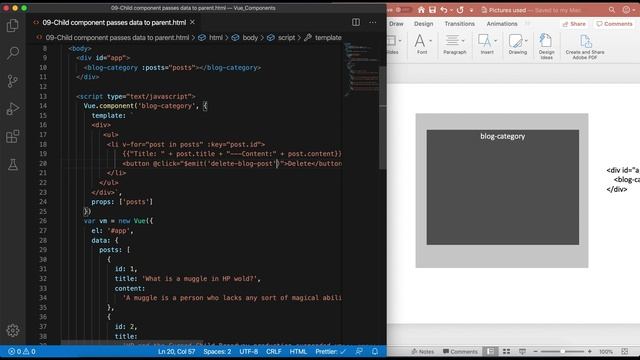Open errors and warnings in status bar
Viewport: 640px width, 360px height.
click(x=22, y=351)
